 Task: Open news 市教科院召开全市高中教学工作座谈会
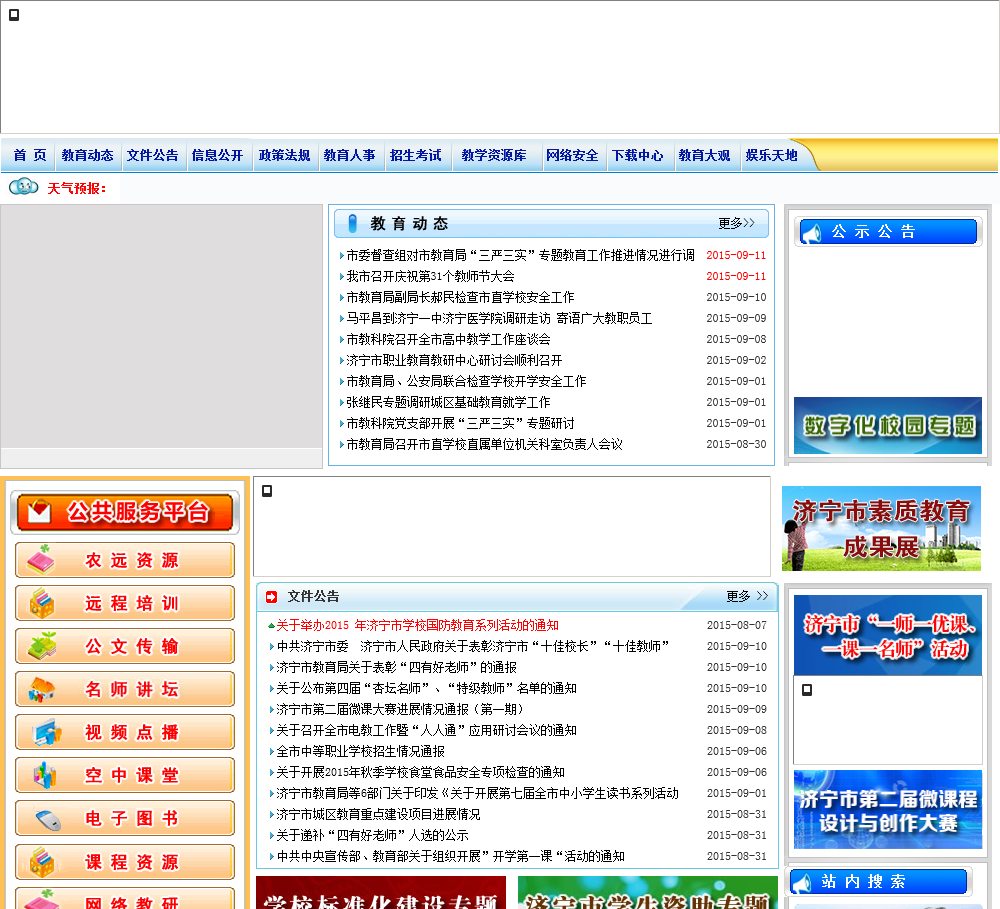click(x=448, y=339)
